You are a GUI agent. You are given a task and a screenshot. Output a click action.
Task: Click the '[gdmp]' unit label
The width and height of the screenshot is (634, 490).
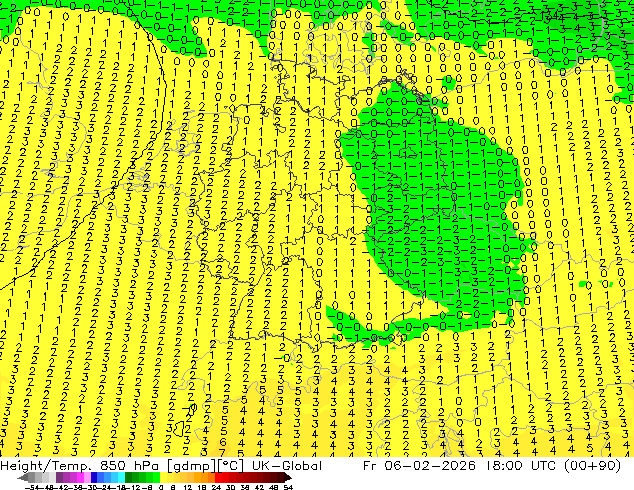point(190,466)
